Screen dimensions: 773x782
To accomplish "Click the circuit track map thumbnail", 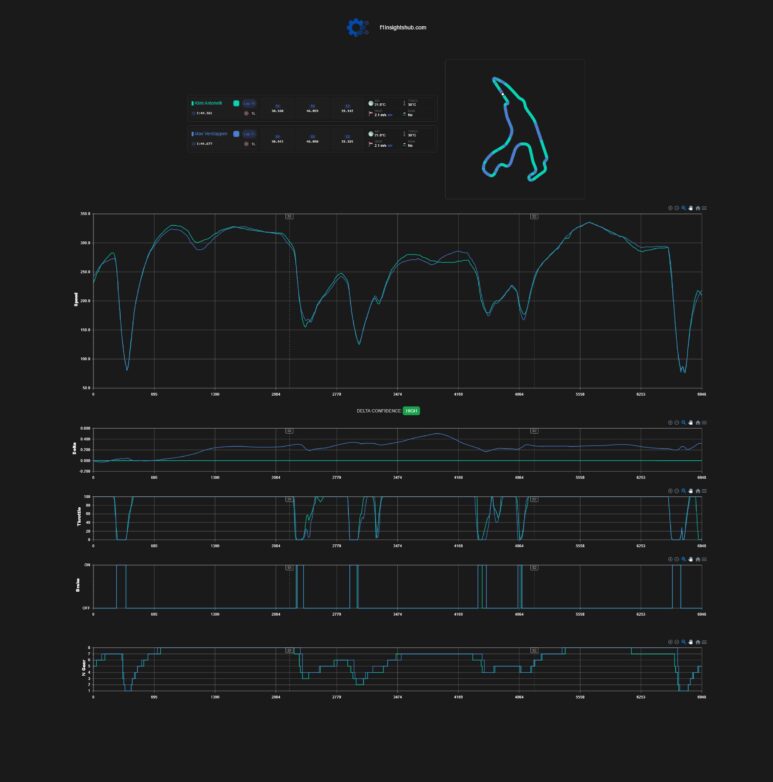I will click(x=515, y=129).
